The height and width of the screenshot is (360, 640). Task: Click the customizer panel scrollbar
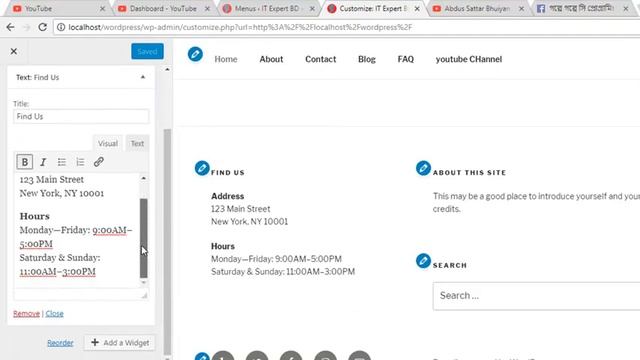pos(167,241)
